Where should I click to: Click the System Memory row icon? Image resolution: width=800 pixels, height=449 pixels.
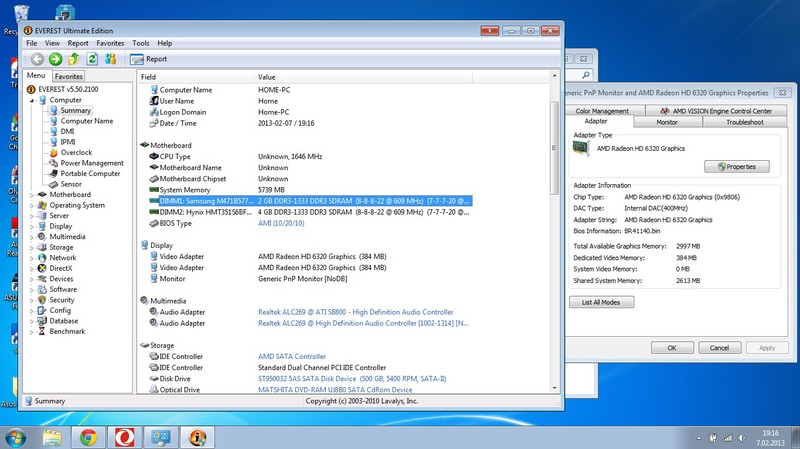click(x=154, y=190)
